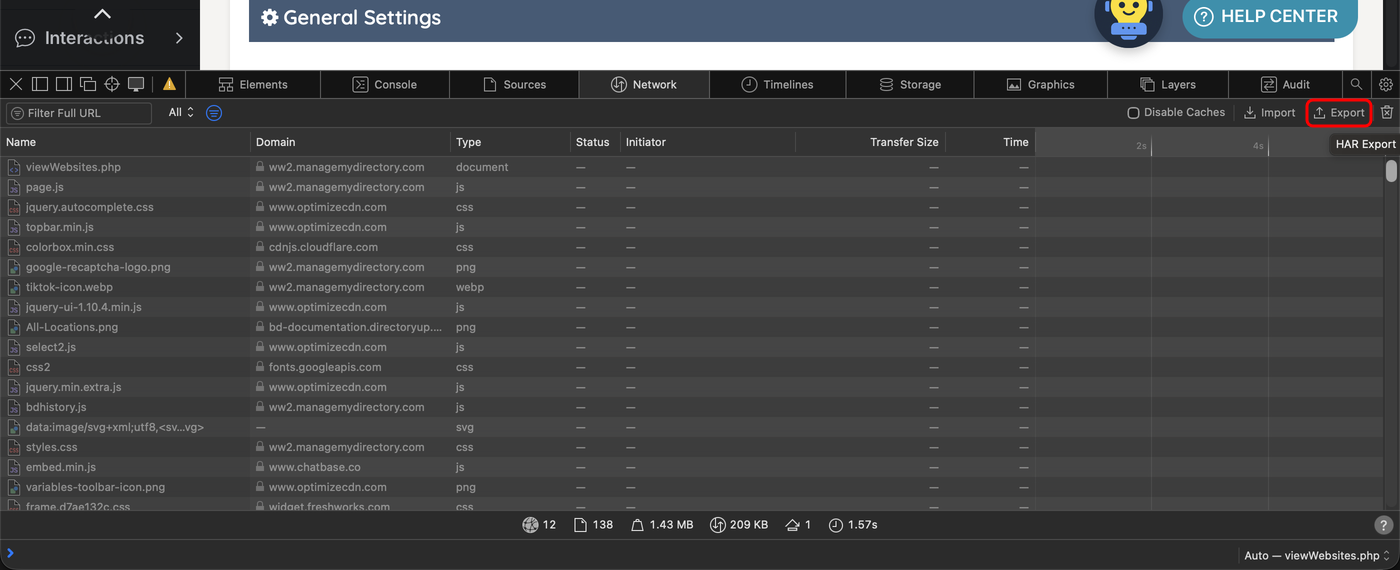Select the tiktok-icon.webp row
Viewport: 1400px width, 570px height.
692,287
